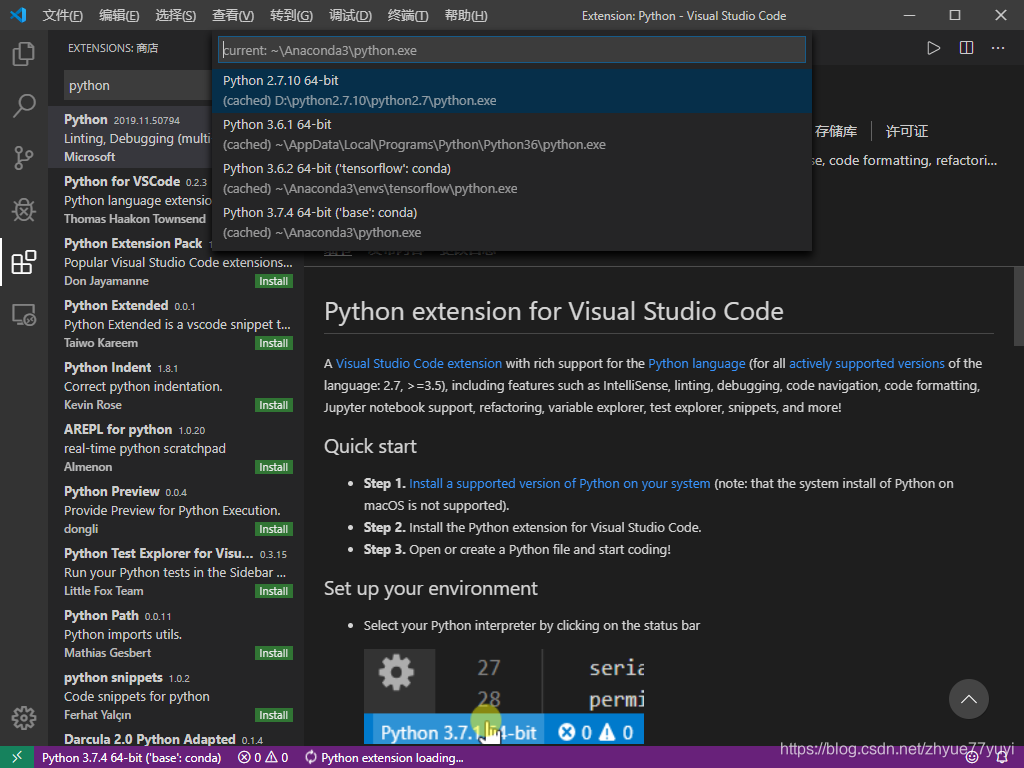Viewport: 1024px width, 768px height.
Task: Select the Extensions view icon
Action: coord(24,262)
